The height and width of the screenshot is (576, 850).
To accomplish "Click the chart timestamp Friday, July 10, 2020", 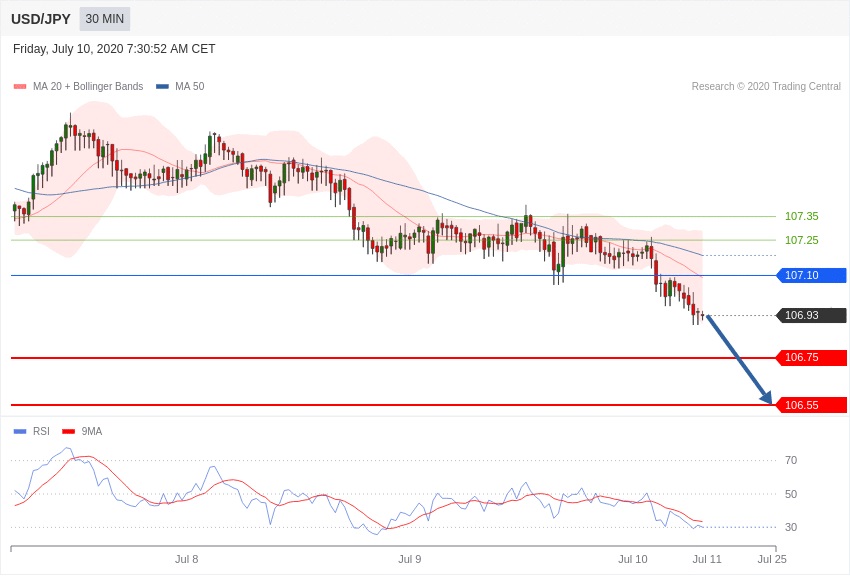I will pyautogui.click(x=114, y=49).
